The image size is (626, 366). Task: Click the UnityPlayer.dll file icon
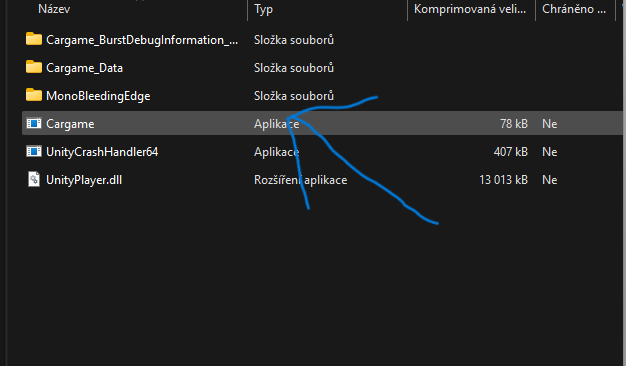(x=34, y=179)
